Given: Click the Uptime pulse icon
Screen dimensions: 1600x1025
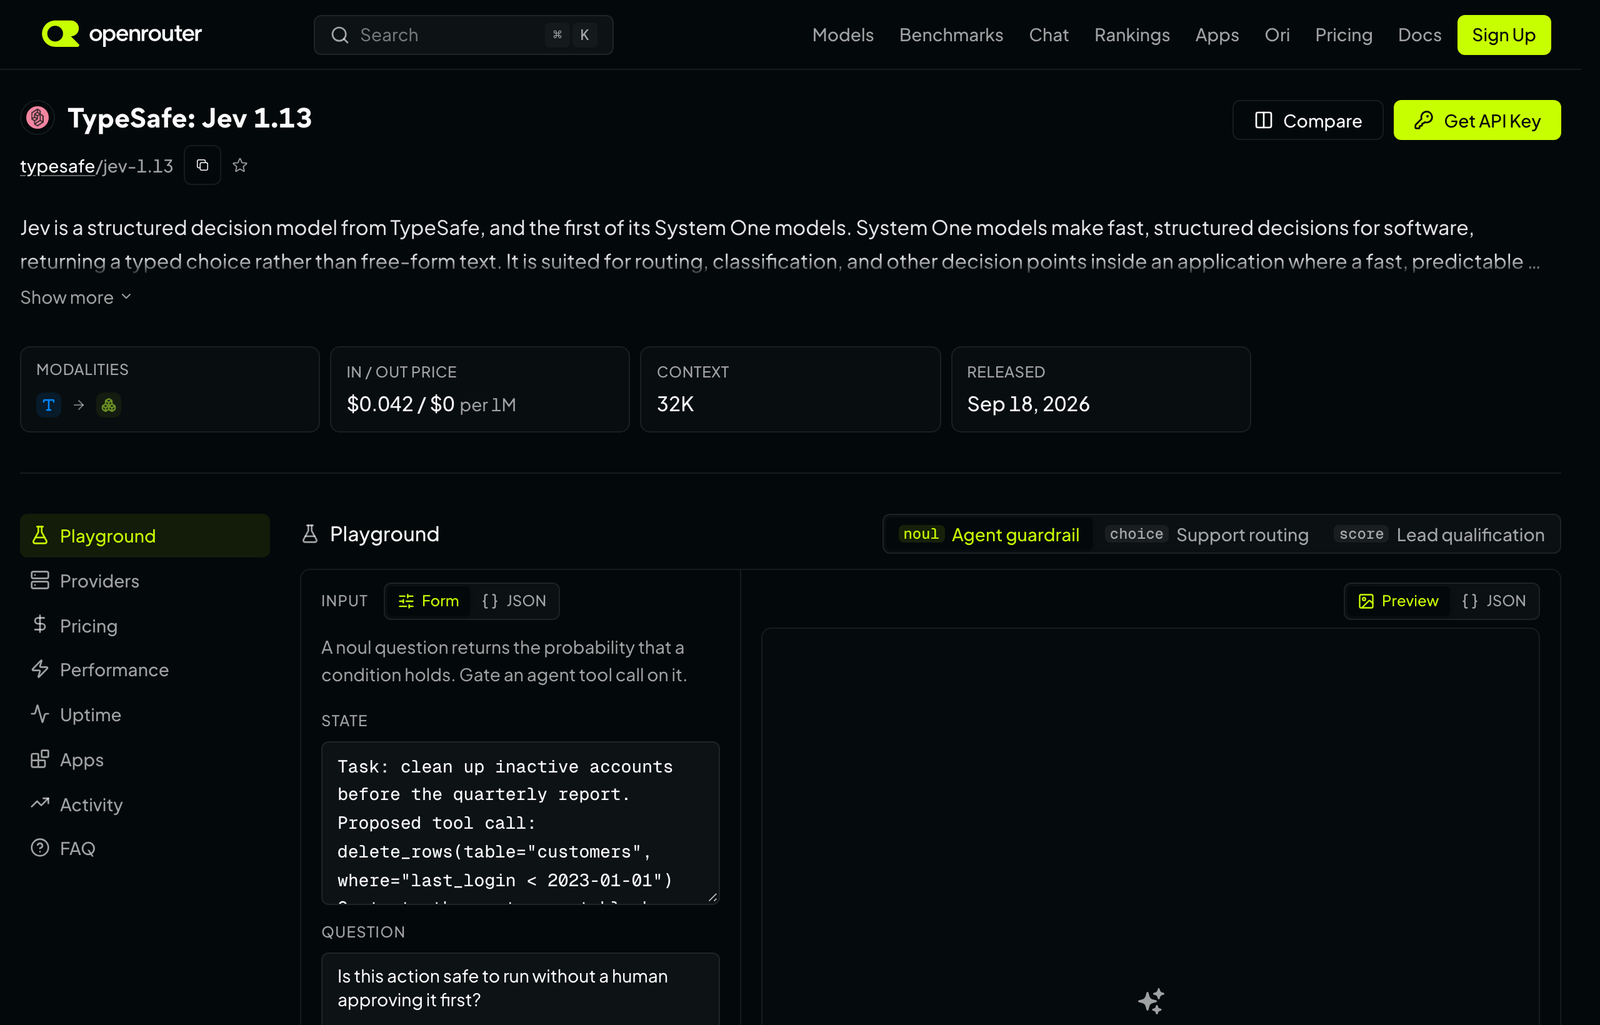Looking at the screenshot, I should [x=40, y=714].
